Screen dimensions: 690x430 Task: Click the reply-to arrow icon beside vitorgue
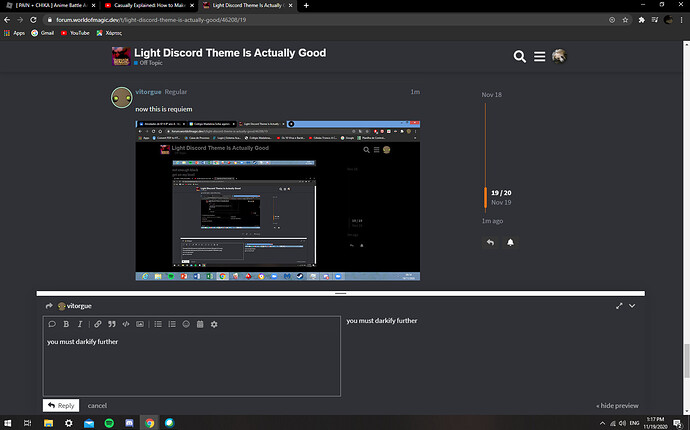49,306
